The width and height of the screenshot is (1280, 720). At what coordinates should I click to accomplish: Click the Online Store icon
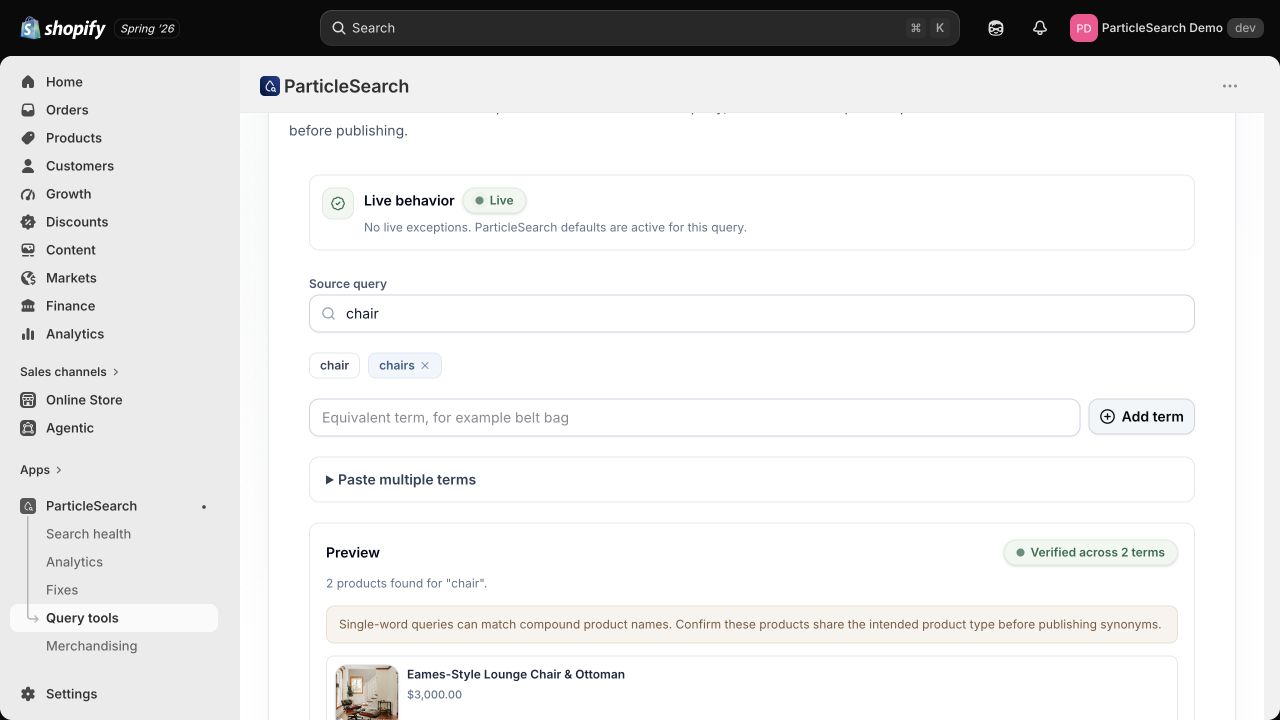(x=28, y=400)
